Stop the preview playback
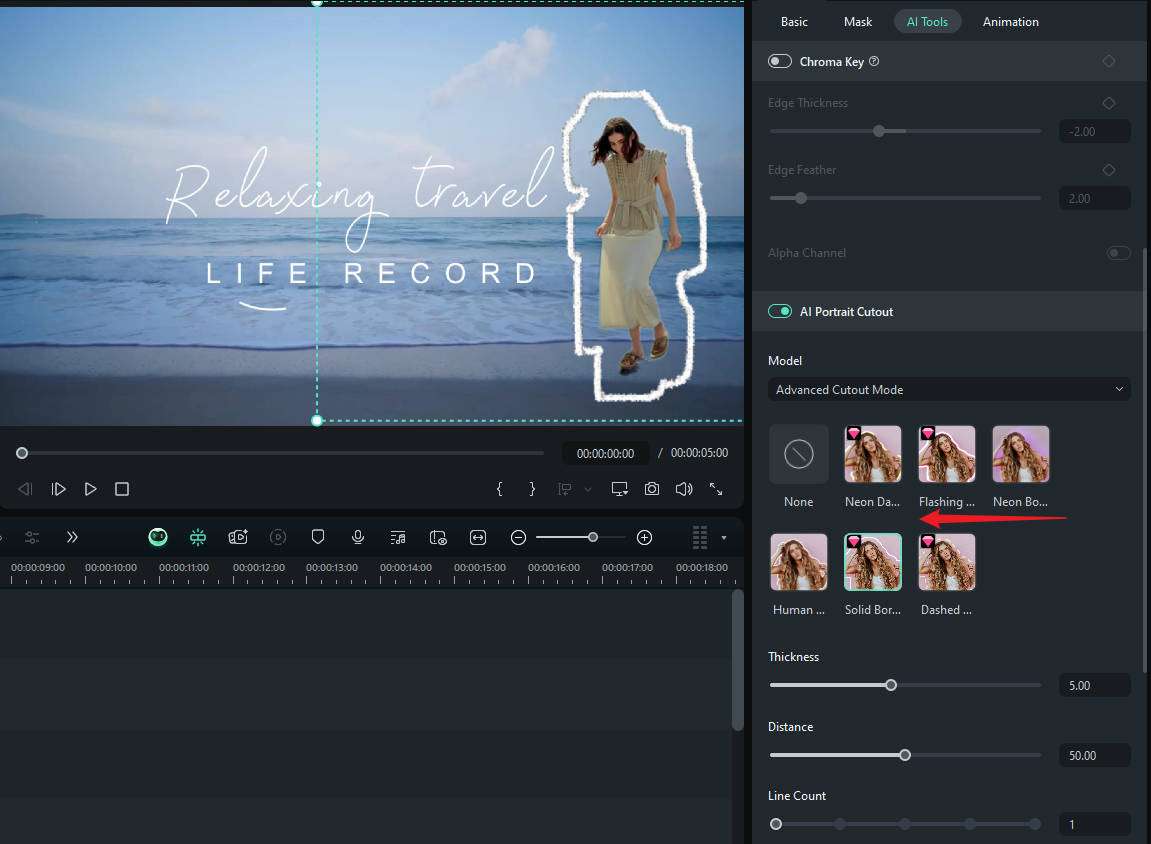Screen dimensions: 1151x844 122,489
